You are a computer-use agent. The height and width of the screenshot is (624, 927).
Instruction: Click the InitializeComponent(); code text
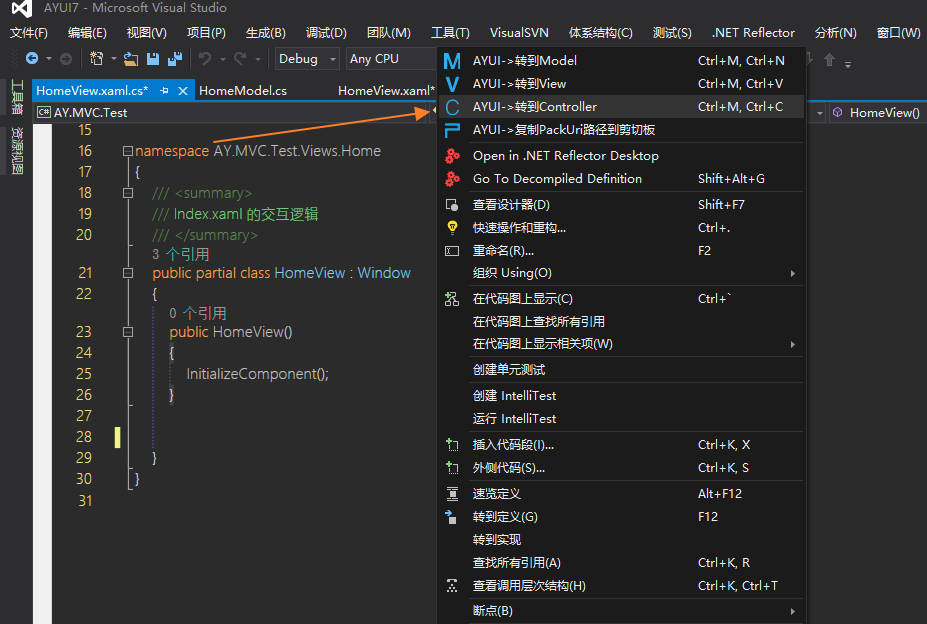[x=257, y=374]
